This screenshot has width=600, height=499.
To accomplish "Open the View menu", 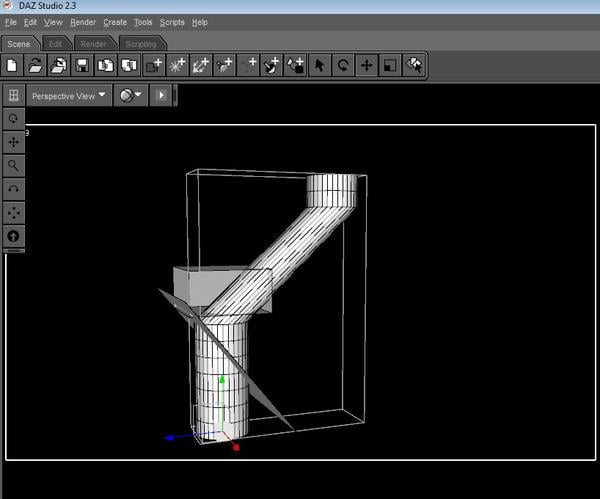I will 53,23.
